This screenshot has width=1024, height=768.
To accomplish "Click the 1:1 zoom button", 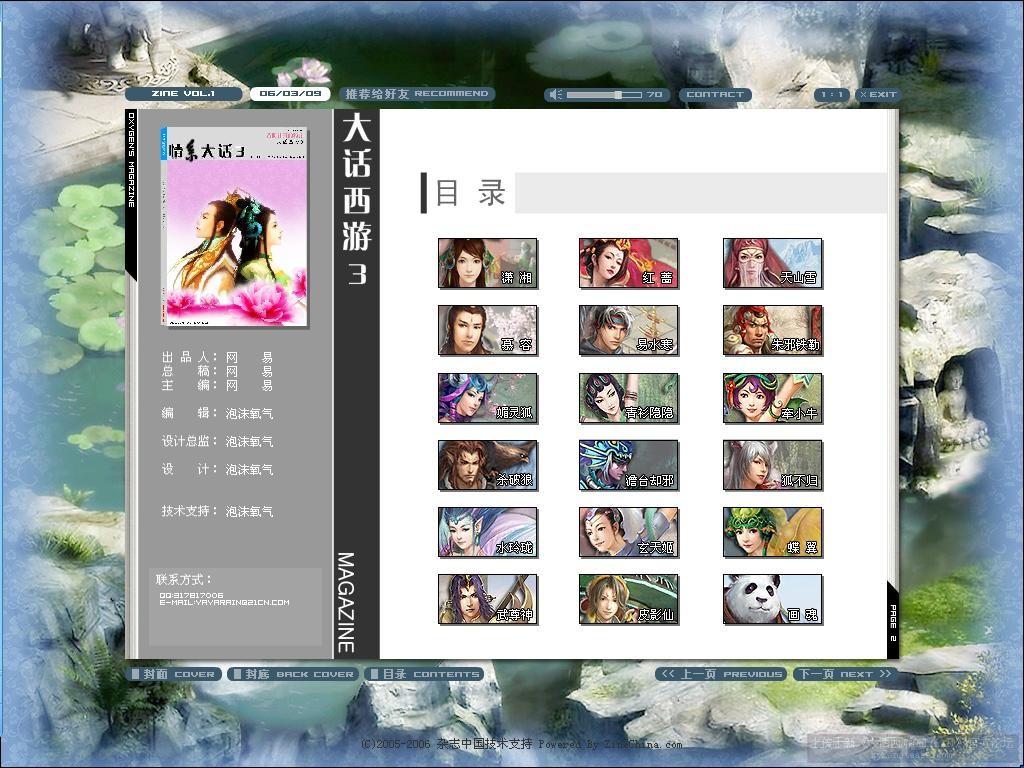I will [x=831, y=95].
